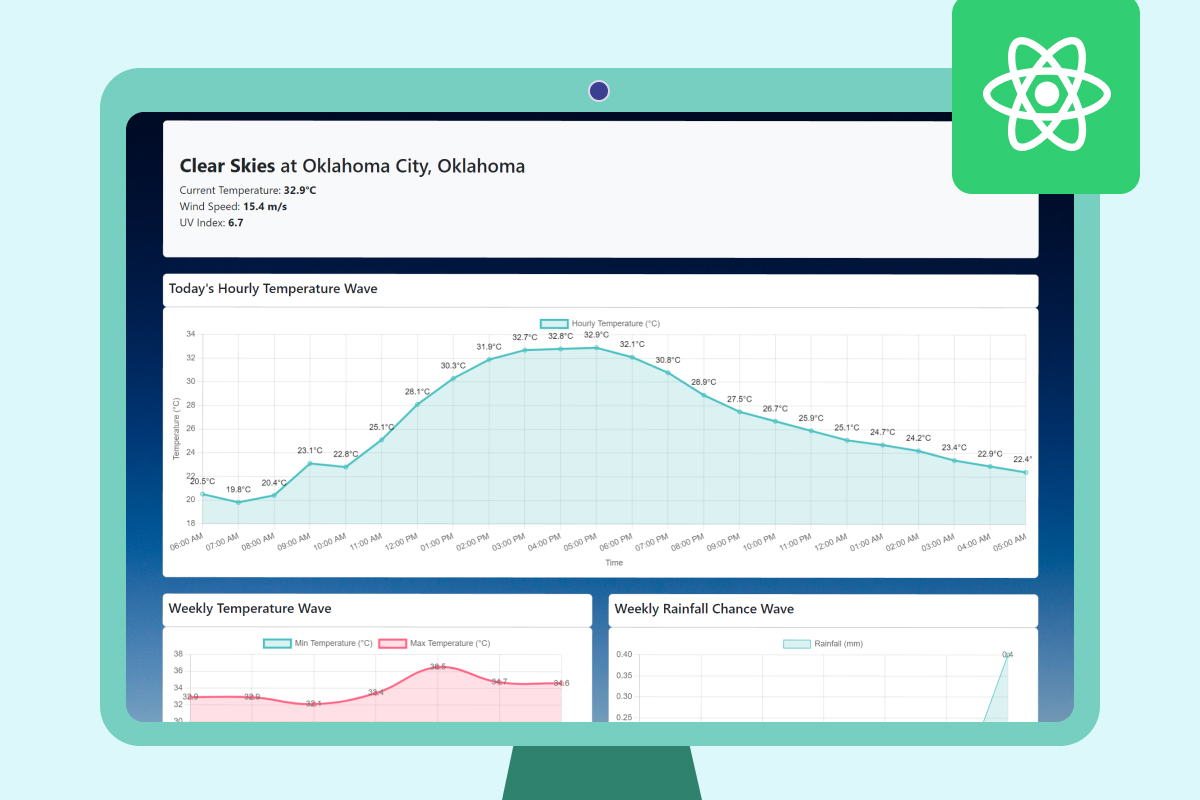
Task: Click the monitor's webcam dot
Action: point(599,91)
